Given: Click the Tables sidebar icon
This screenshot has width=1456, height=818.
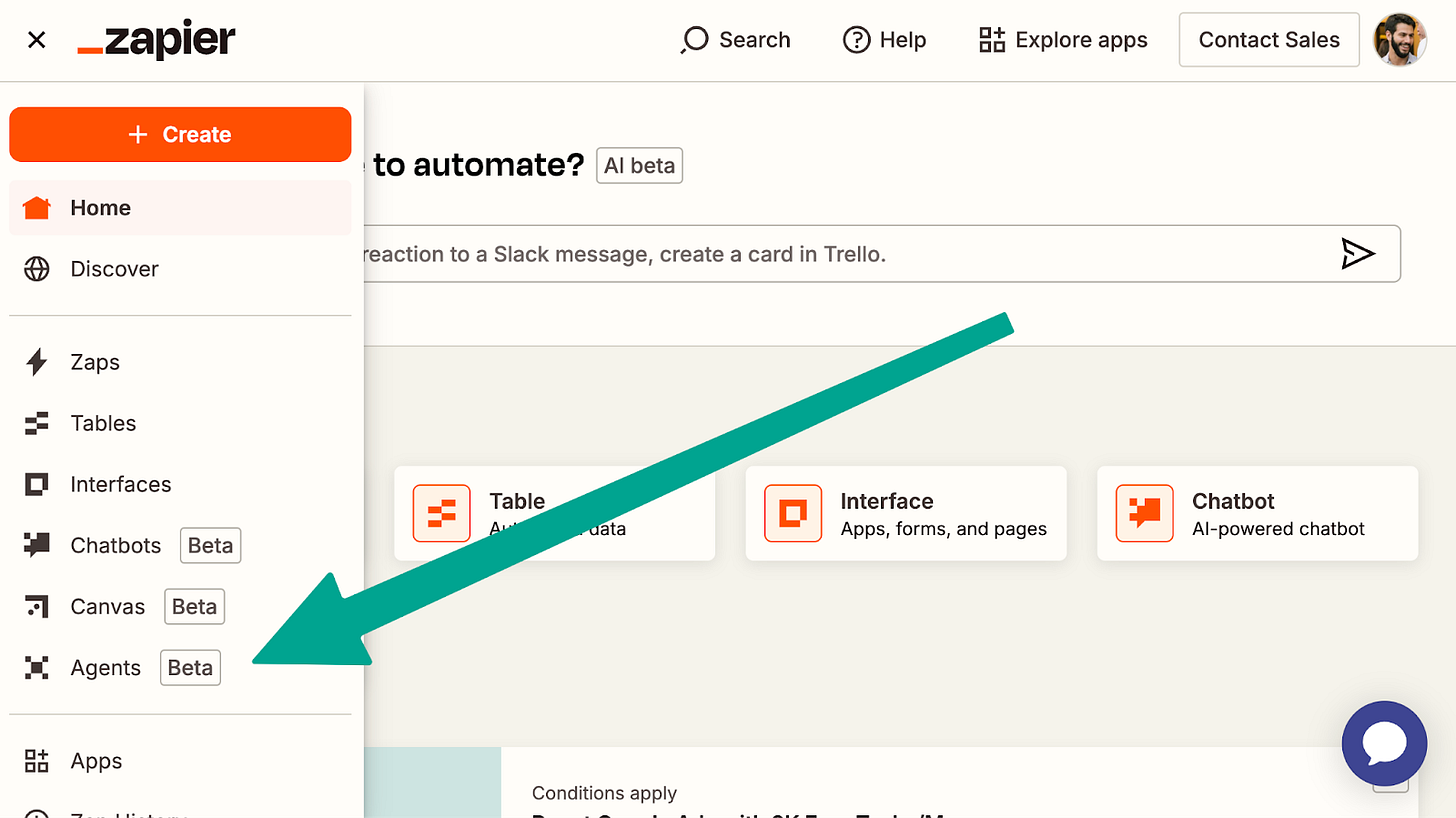Looking at the screenshot, I should (37, 423).
